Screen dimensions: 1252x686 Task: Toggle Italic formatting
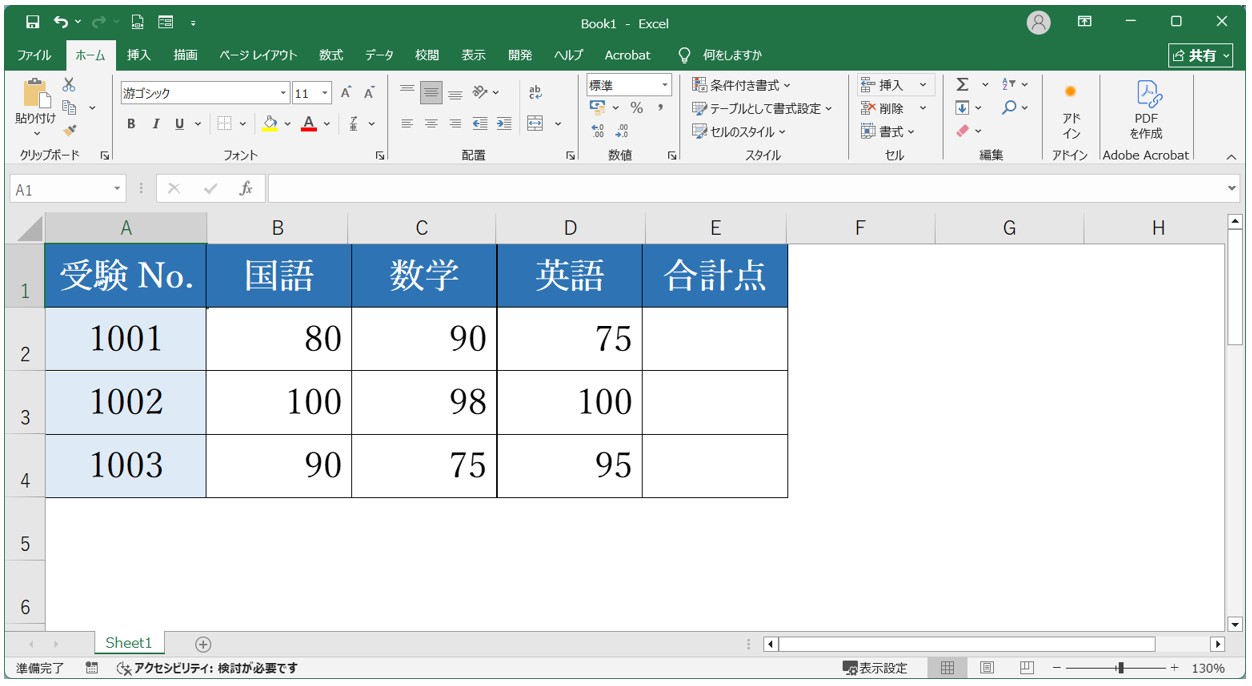point(155,124)
